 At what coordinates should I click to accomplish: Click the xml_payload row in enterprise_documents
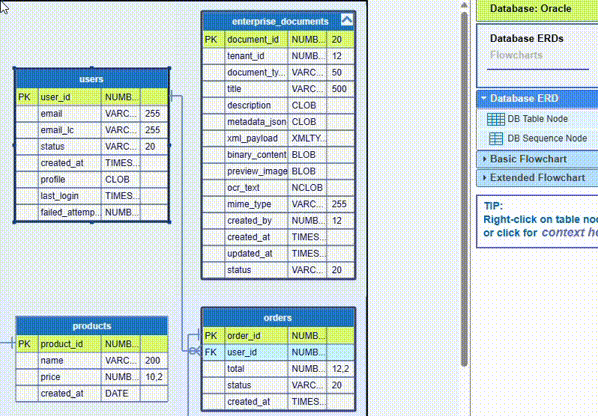coord(278,138)
